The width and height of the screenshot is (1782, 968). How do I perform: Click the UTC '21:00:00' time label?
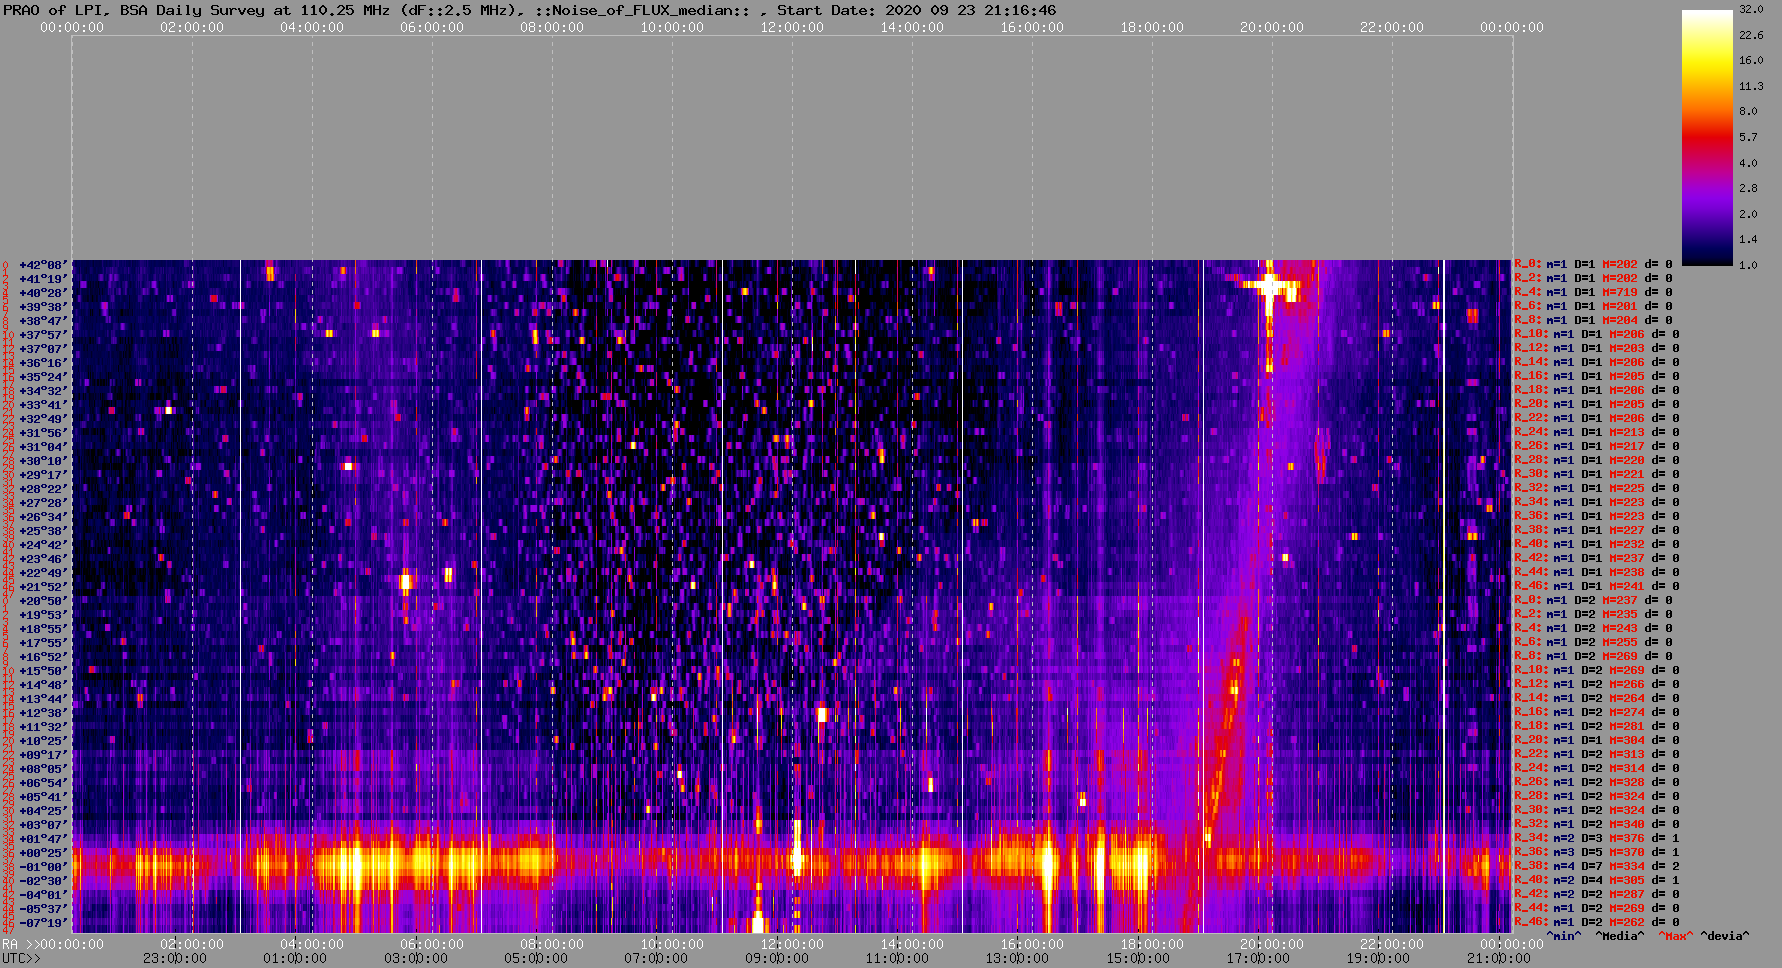click(1498, 958)
